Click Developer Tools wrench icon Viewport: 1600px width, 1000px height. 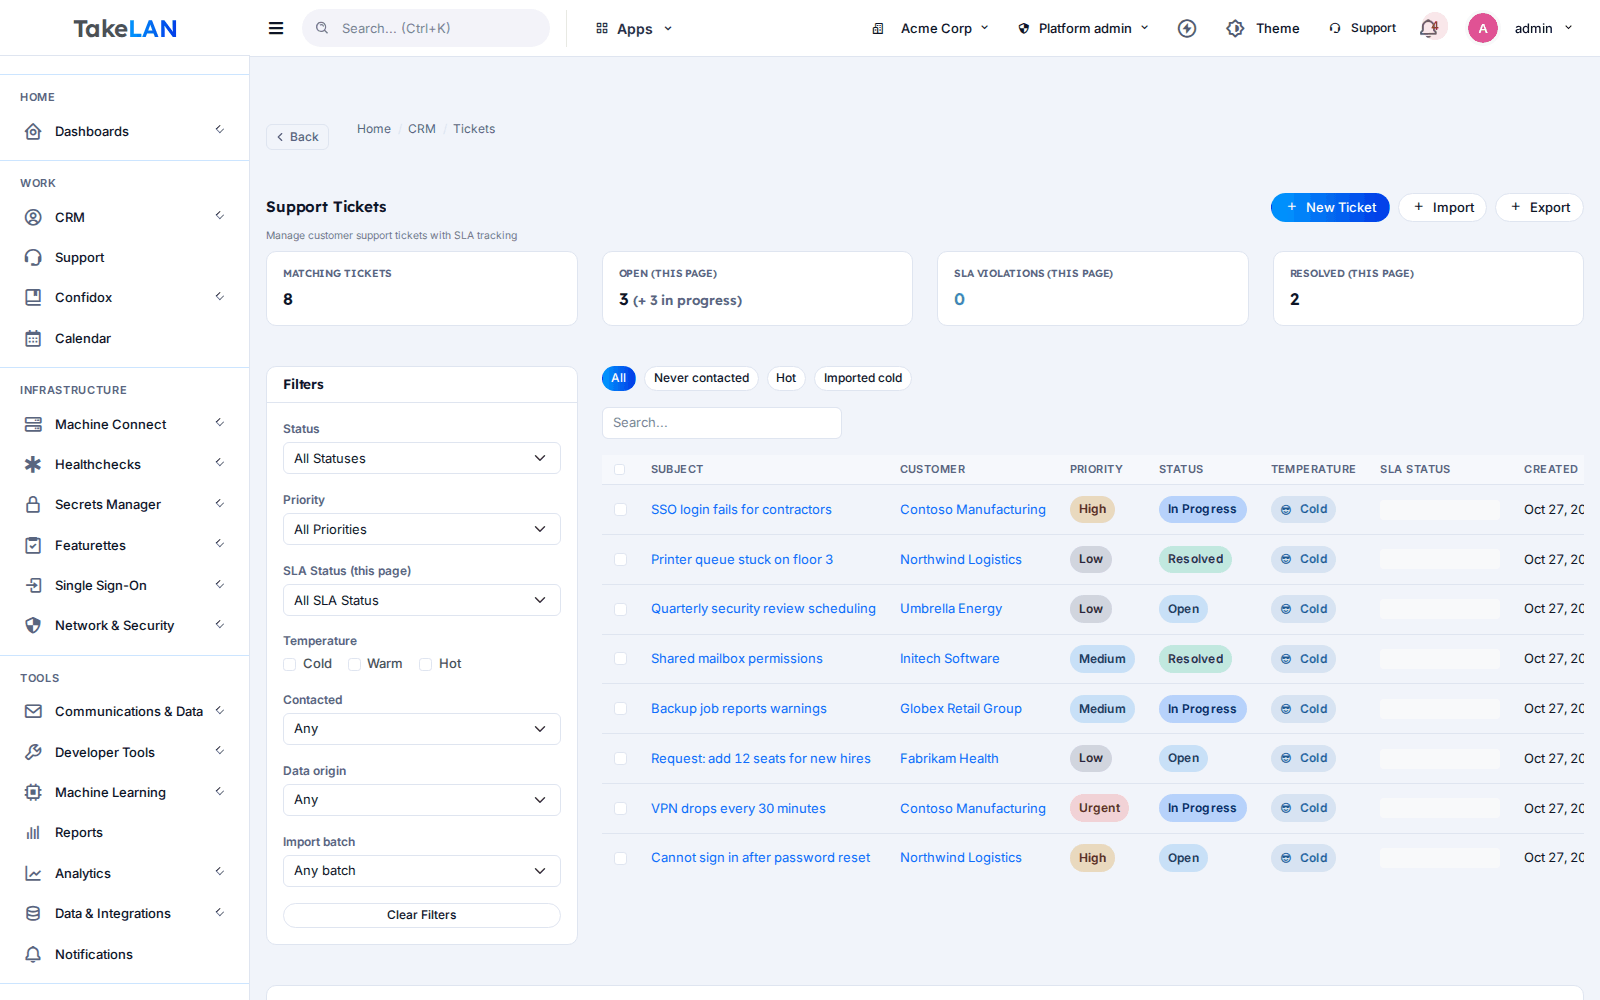click(33, 752)
